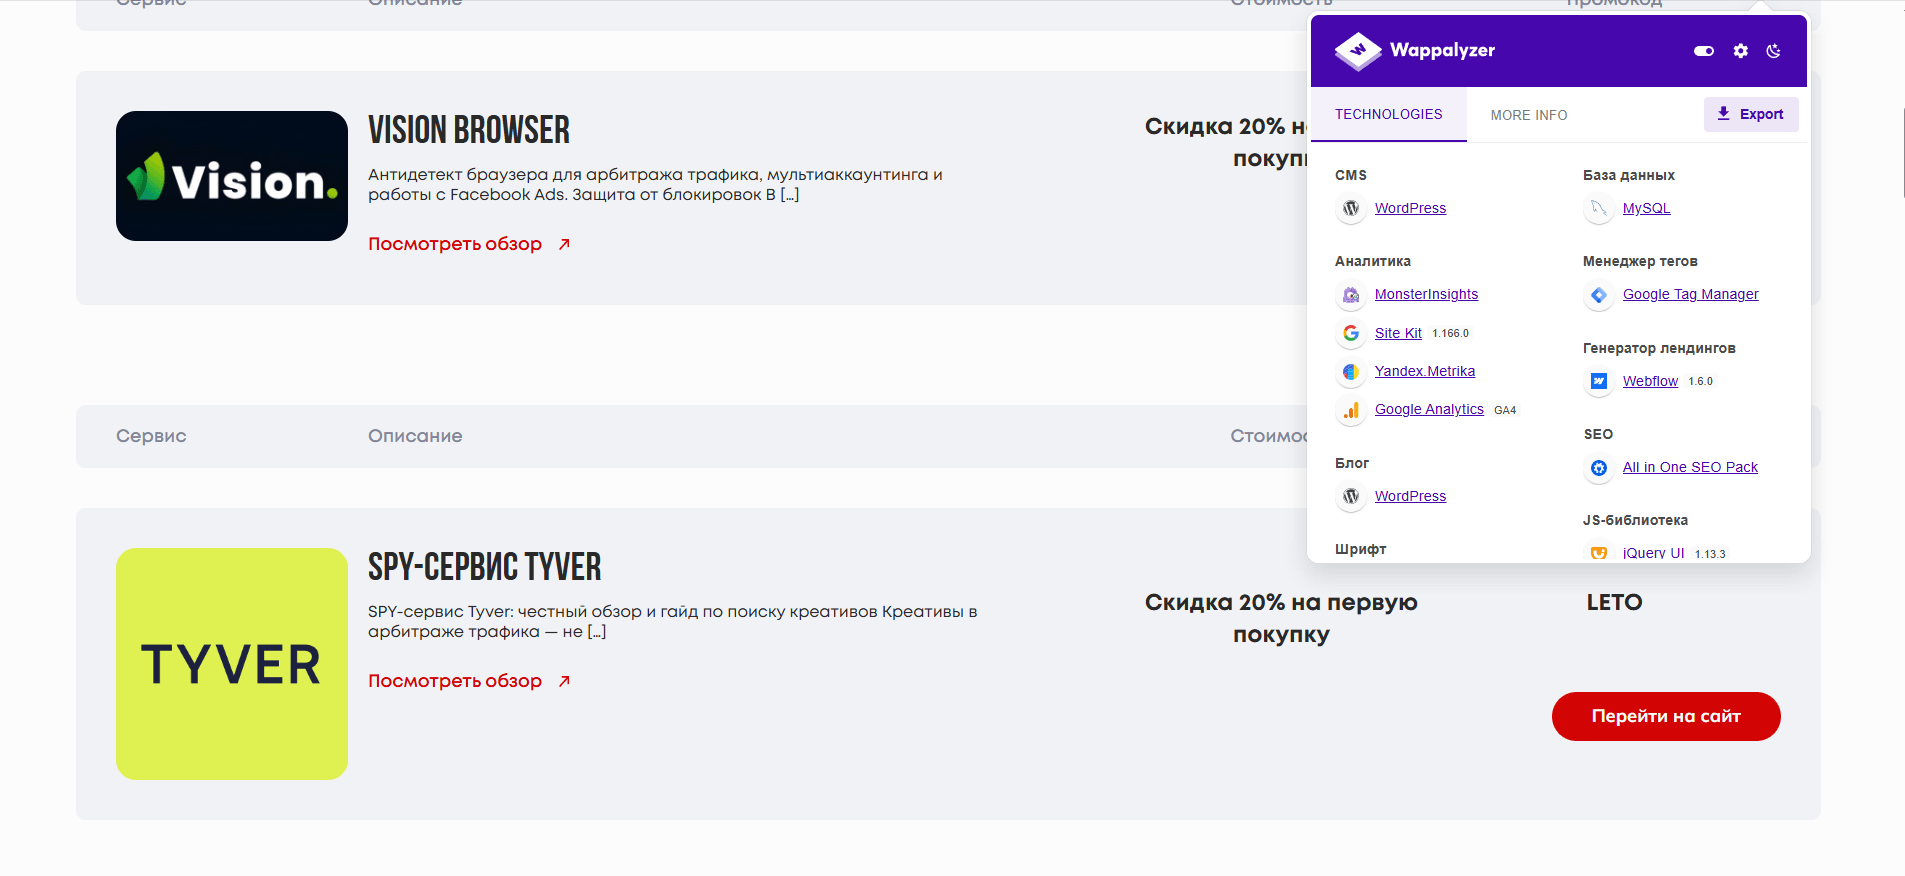The image size is (1905, 876).
Task: Click the GA4 version label
Action: pos(1505,410)
